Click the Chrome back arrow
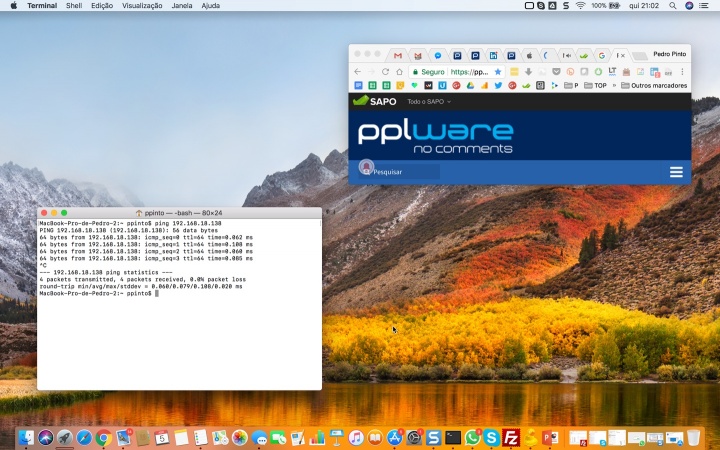Image resolution: width=720 pixels, height=450 pixels. pyautogui.click(x=358, y=72)
